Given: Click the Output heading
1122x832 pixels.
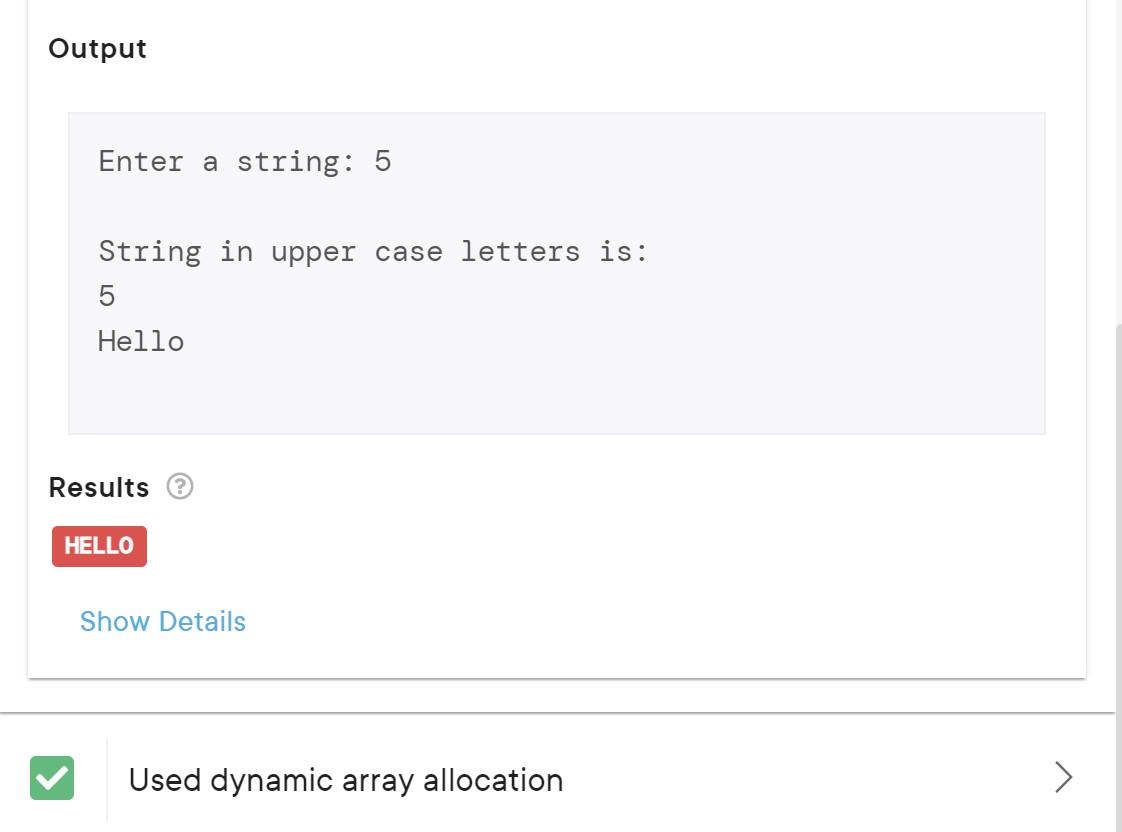Looking at the screenshot, I should pos(97,49).
